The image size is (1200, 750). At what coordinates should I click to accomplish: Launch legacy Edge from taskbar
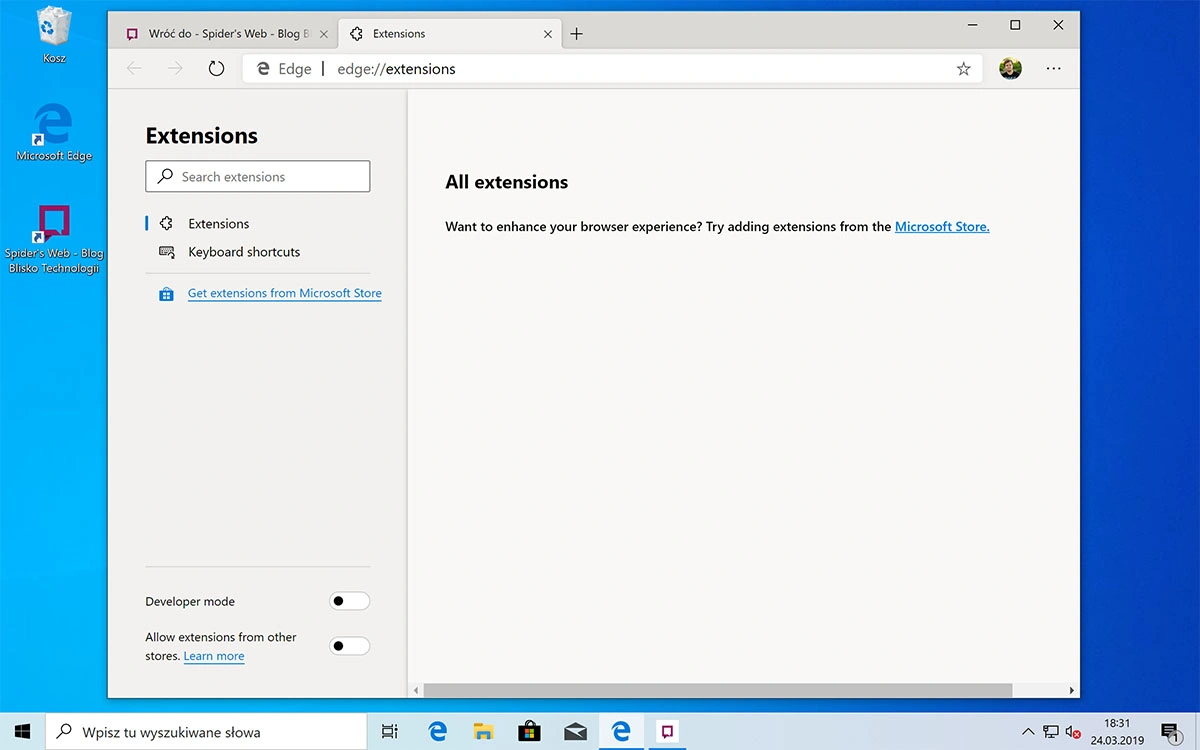coord(437,732)
